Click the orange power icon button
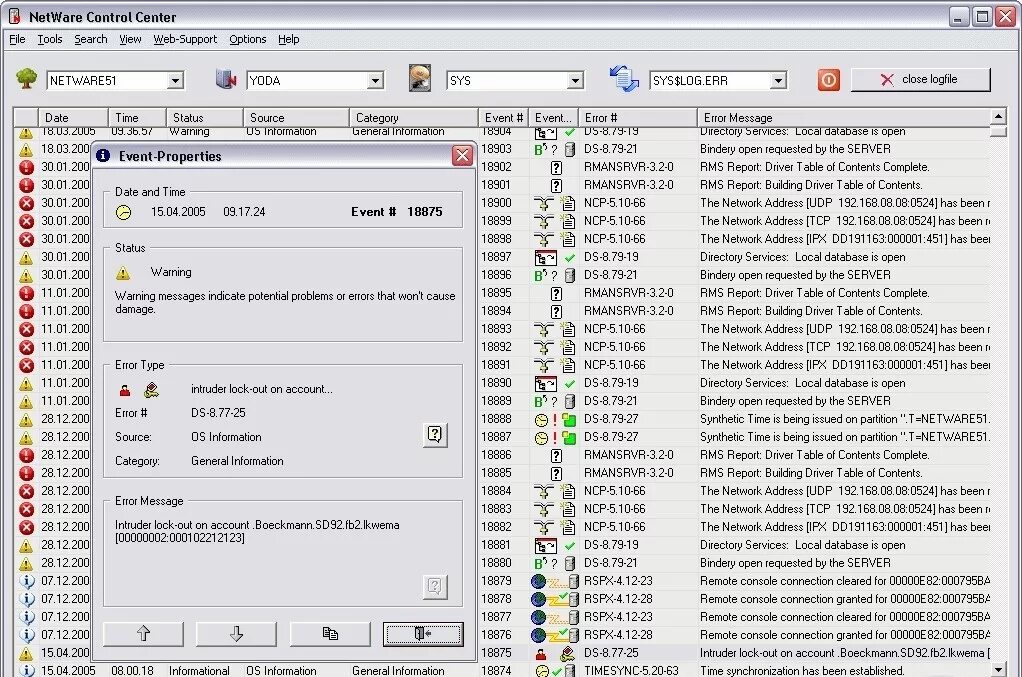Viewport: 1022px width, 677px height. coord(828,79)
